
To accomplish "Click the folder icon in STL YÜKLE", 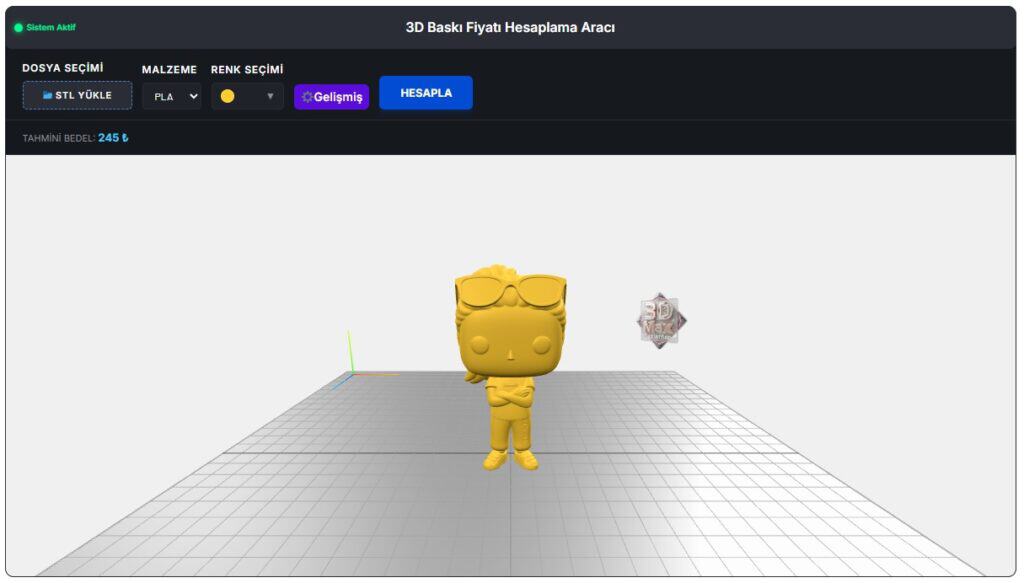I will pyautogui.click(x=47, y=95).
